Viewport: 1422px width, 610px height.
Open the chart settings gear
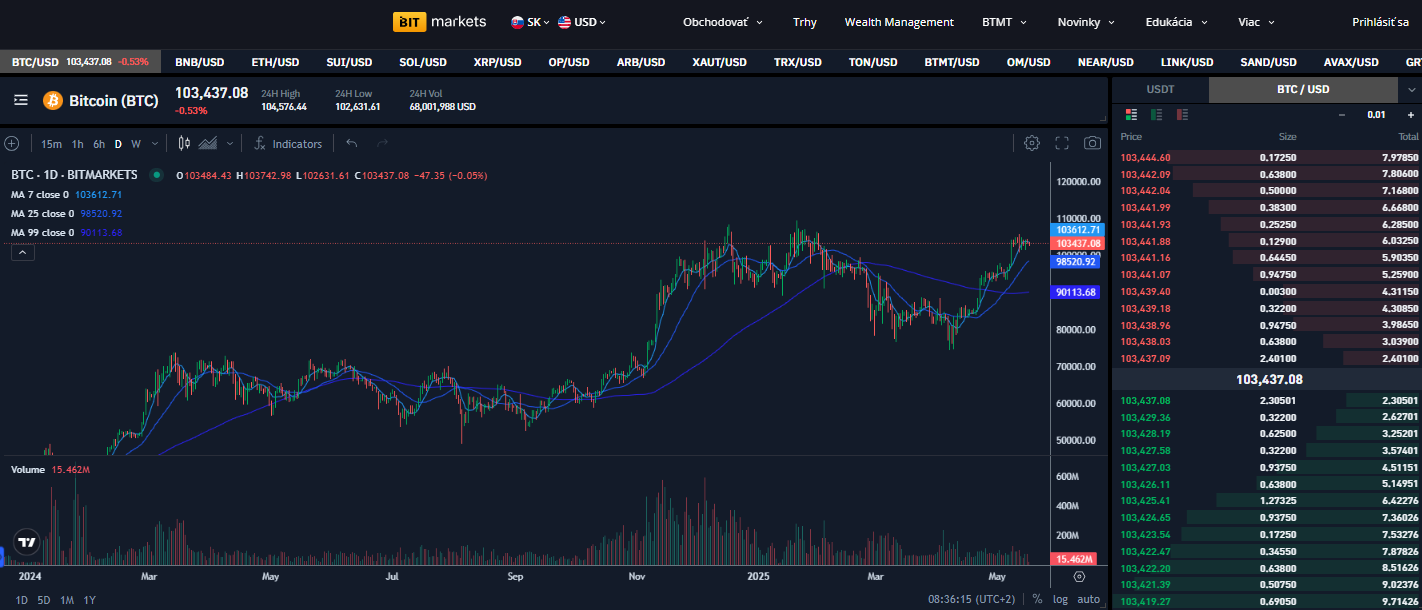click(x=1032, y=144)
